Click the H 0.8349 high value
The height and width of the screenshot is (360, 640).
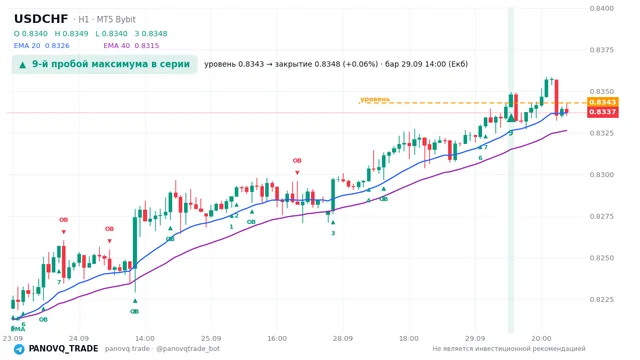click(71, 33)
